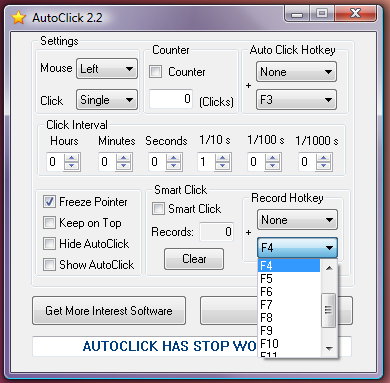Increase the 1/100 s spinner up arrow
Viewport: 390px width, 383px height.
coord(273,158)
